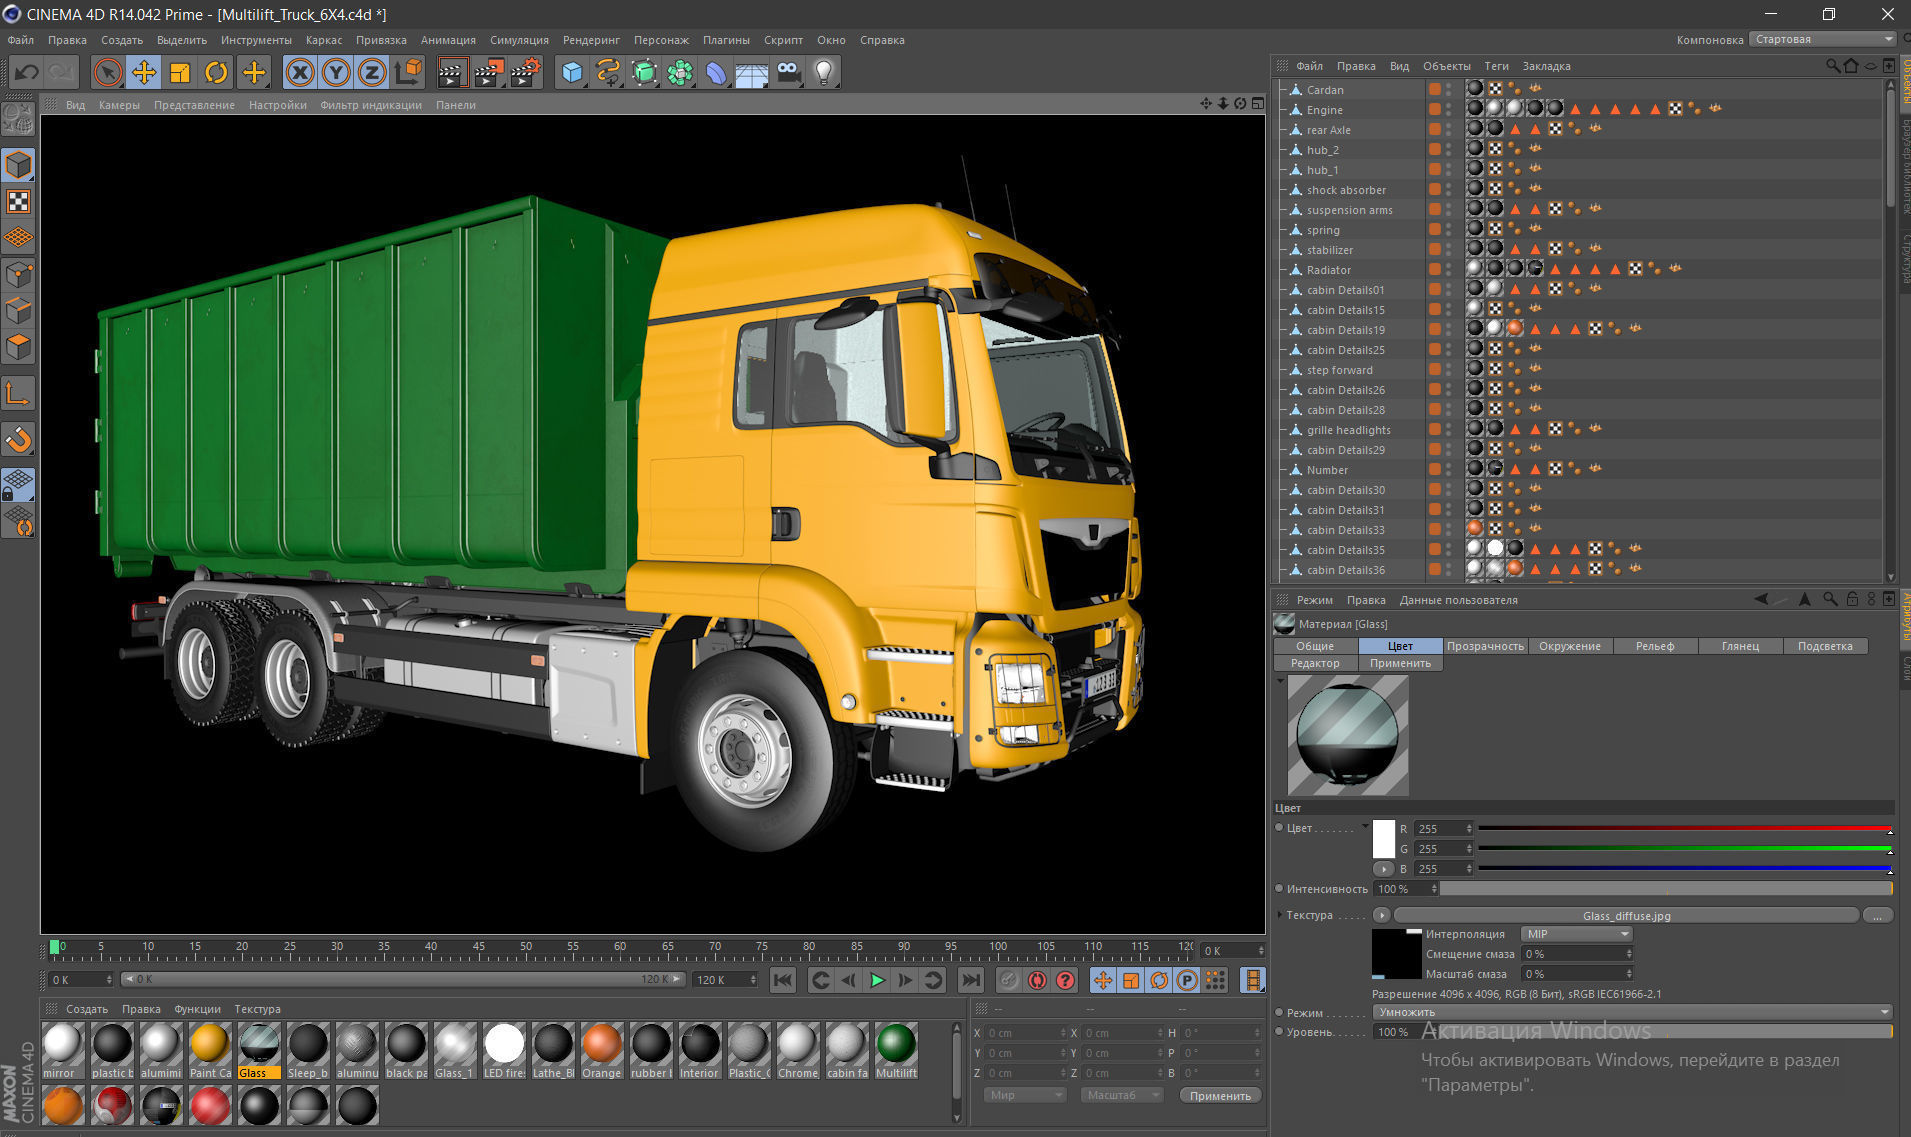Switch to Texture mode checker icon

pyautogui.click(x=18, y=202)
